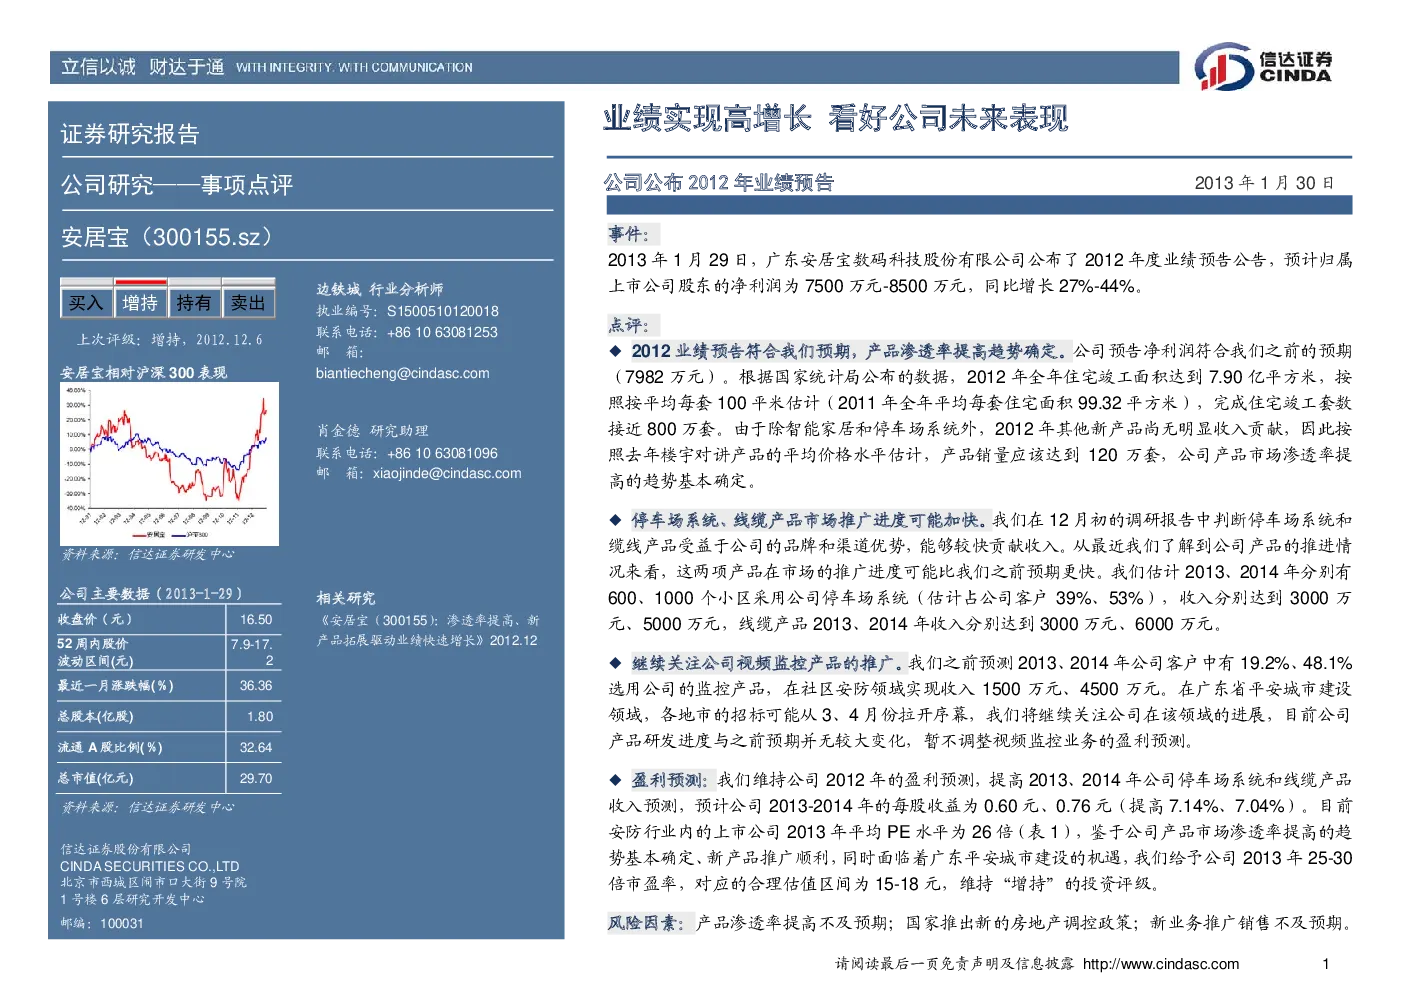Image resolution: width=1403 pixels, height=992 pixels.
Task: Select the 增持 rating box
Action: [140, 302]
